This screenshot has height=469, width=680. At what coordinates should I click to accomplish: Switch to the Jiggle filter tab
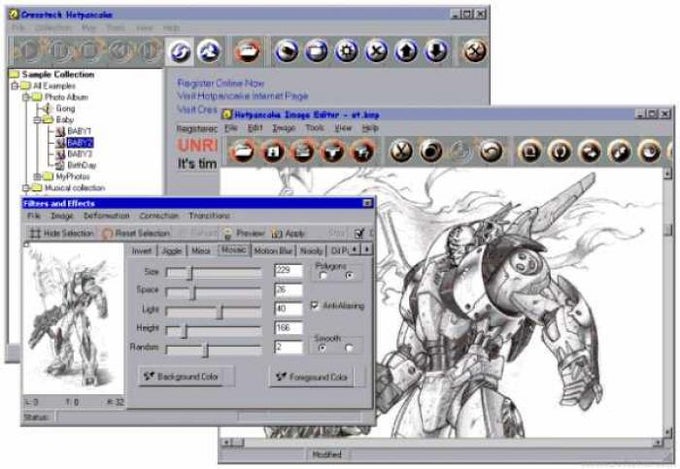(x=171, y=251)
